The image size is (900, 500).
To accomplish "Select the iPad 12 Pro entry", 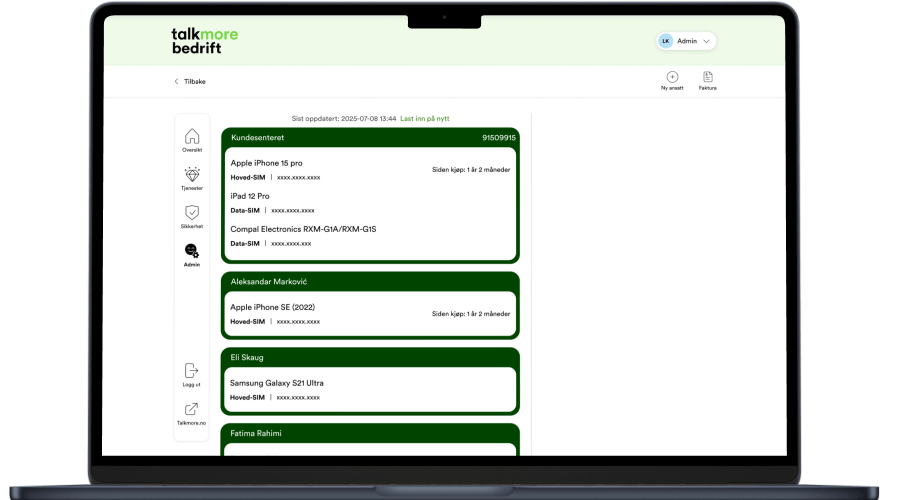I will (x=250, y=196).
